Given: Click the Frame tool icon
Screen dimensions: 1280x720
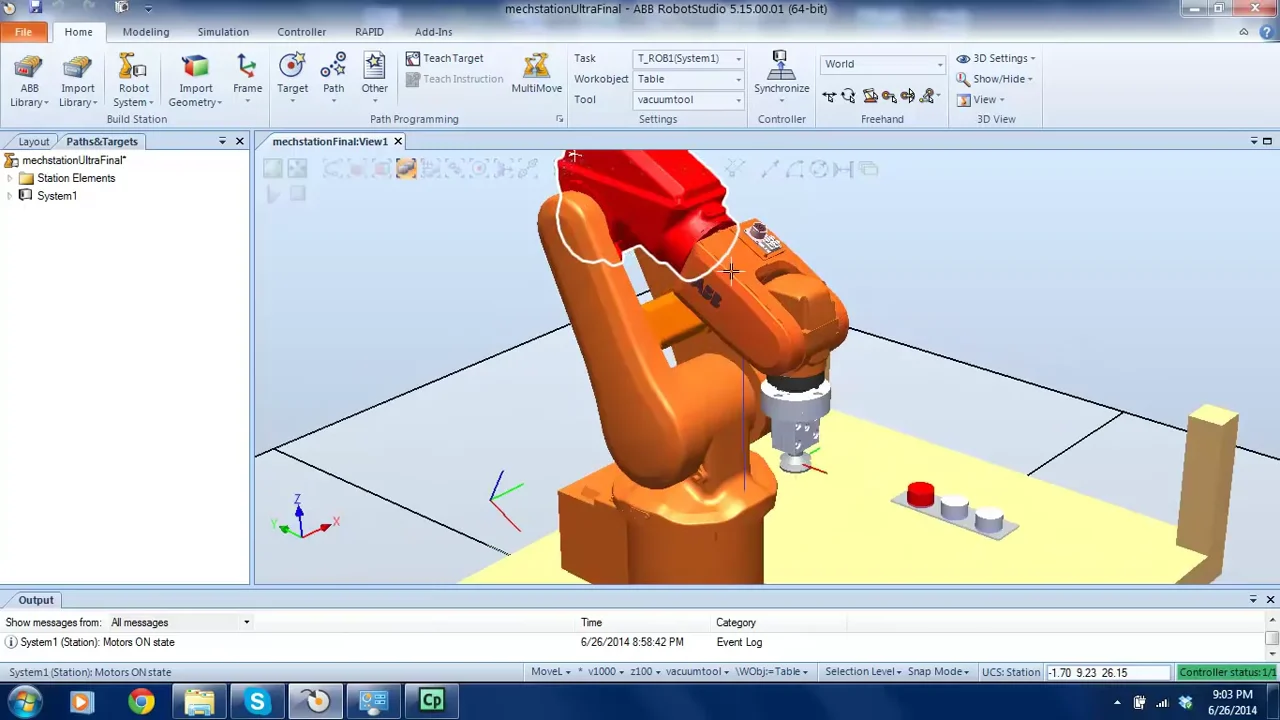Looking at the screenshot, I should 247,70.
